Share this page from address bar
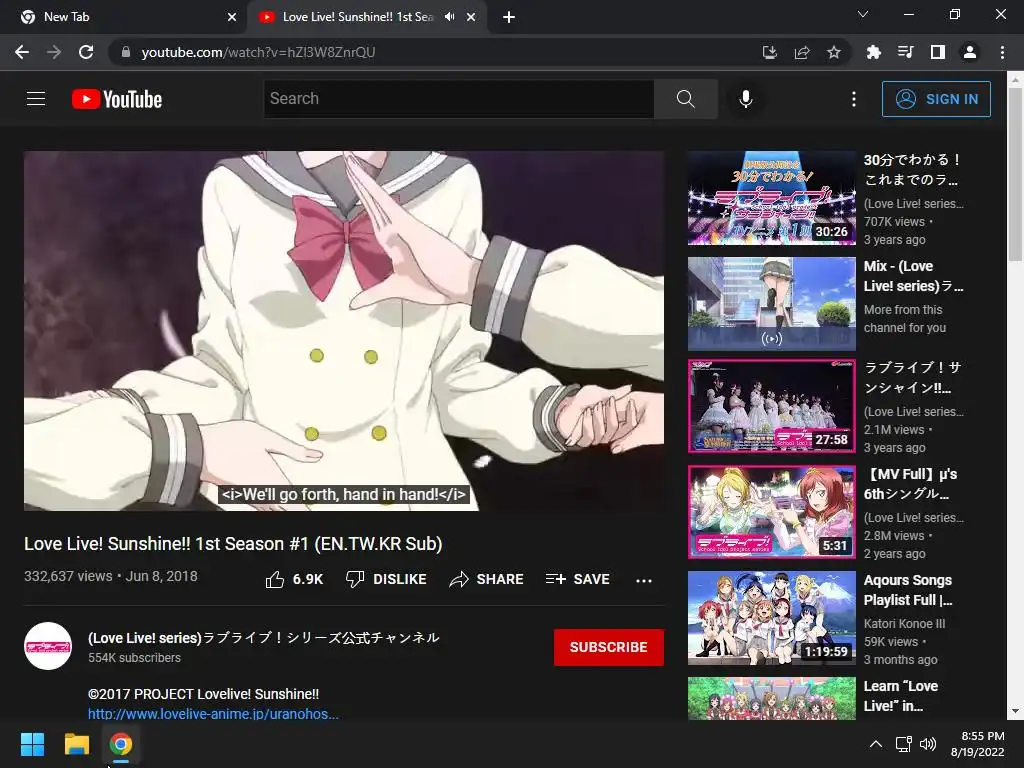This screenshot has width=1024, height=768. click(x=802, y=52)
